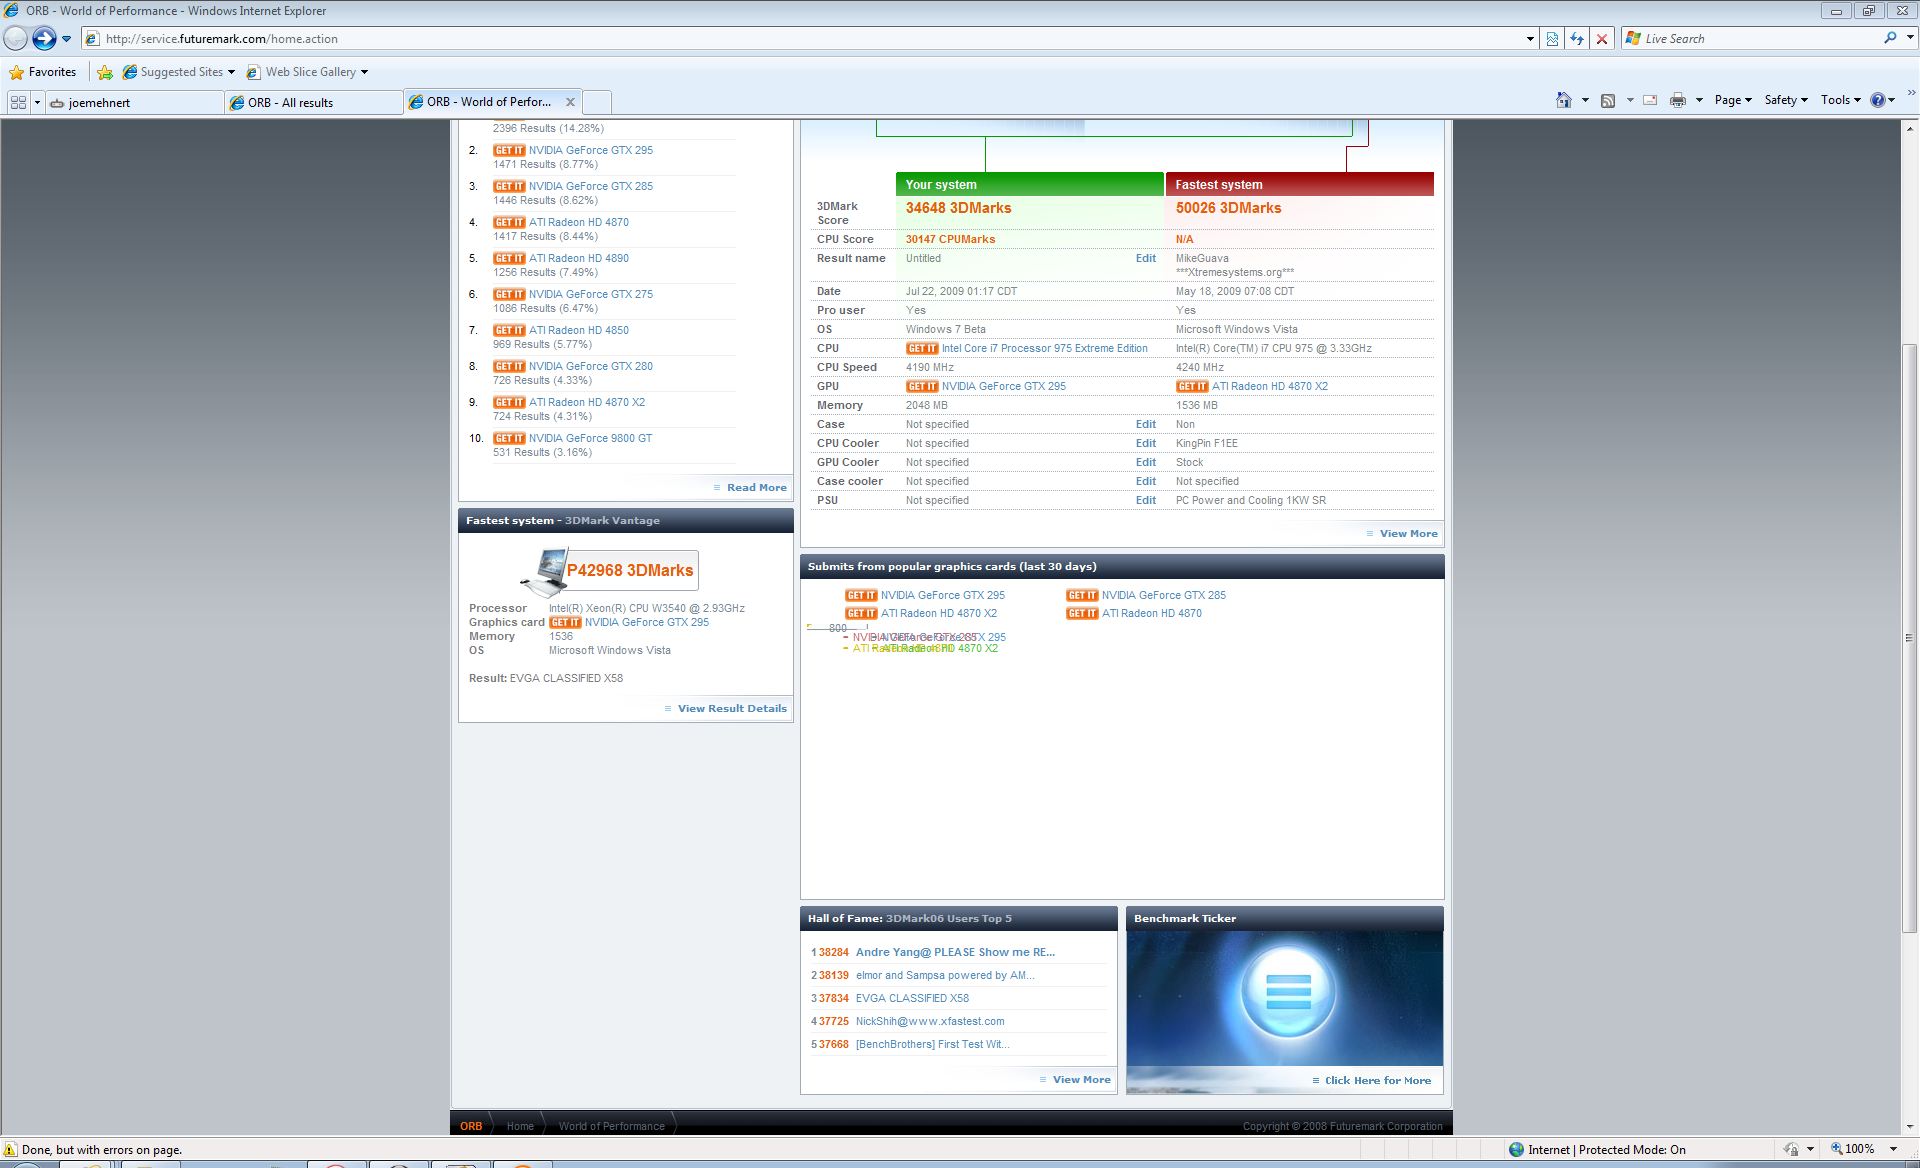Expand command bar overflow chevron
1920x1168 pixels.
pos(1911,95)
